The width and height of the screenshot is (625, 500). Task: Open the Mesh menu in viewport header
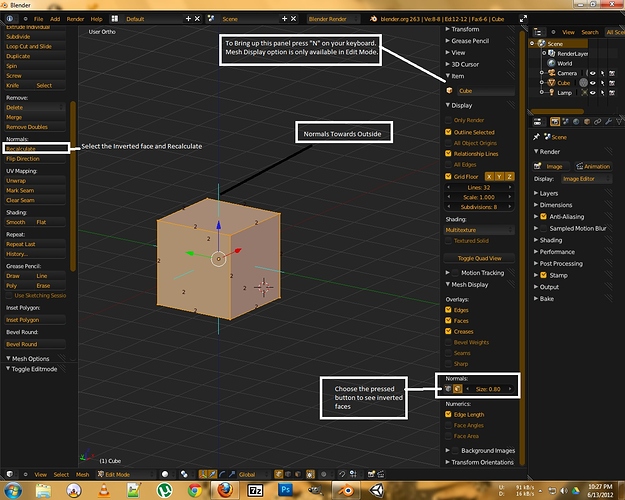(x=83, y=474)
